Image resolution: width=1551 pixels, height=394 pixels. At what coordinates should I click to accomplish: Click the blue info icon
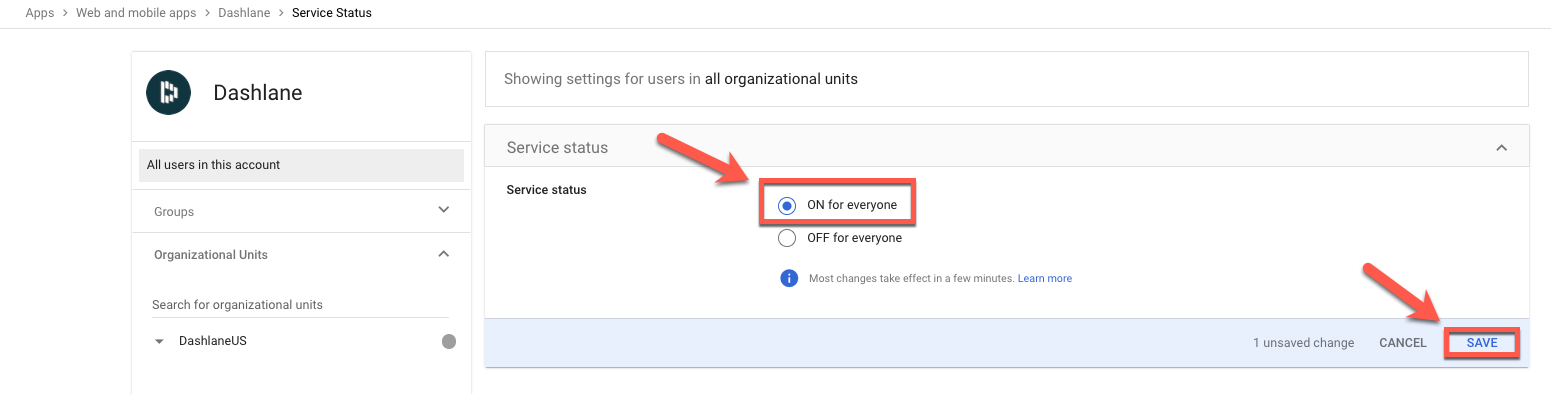(788, 278)
